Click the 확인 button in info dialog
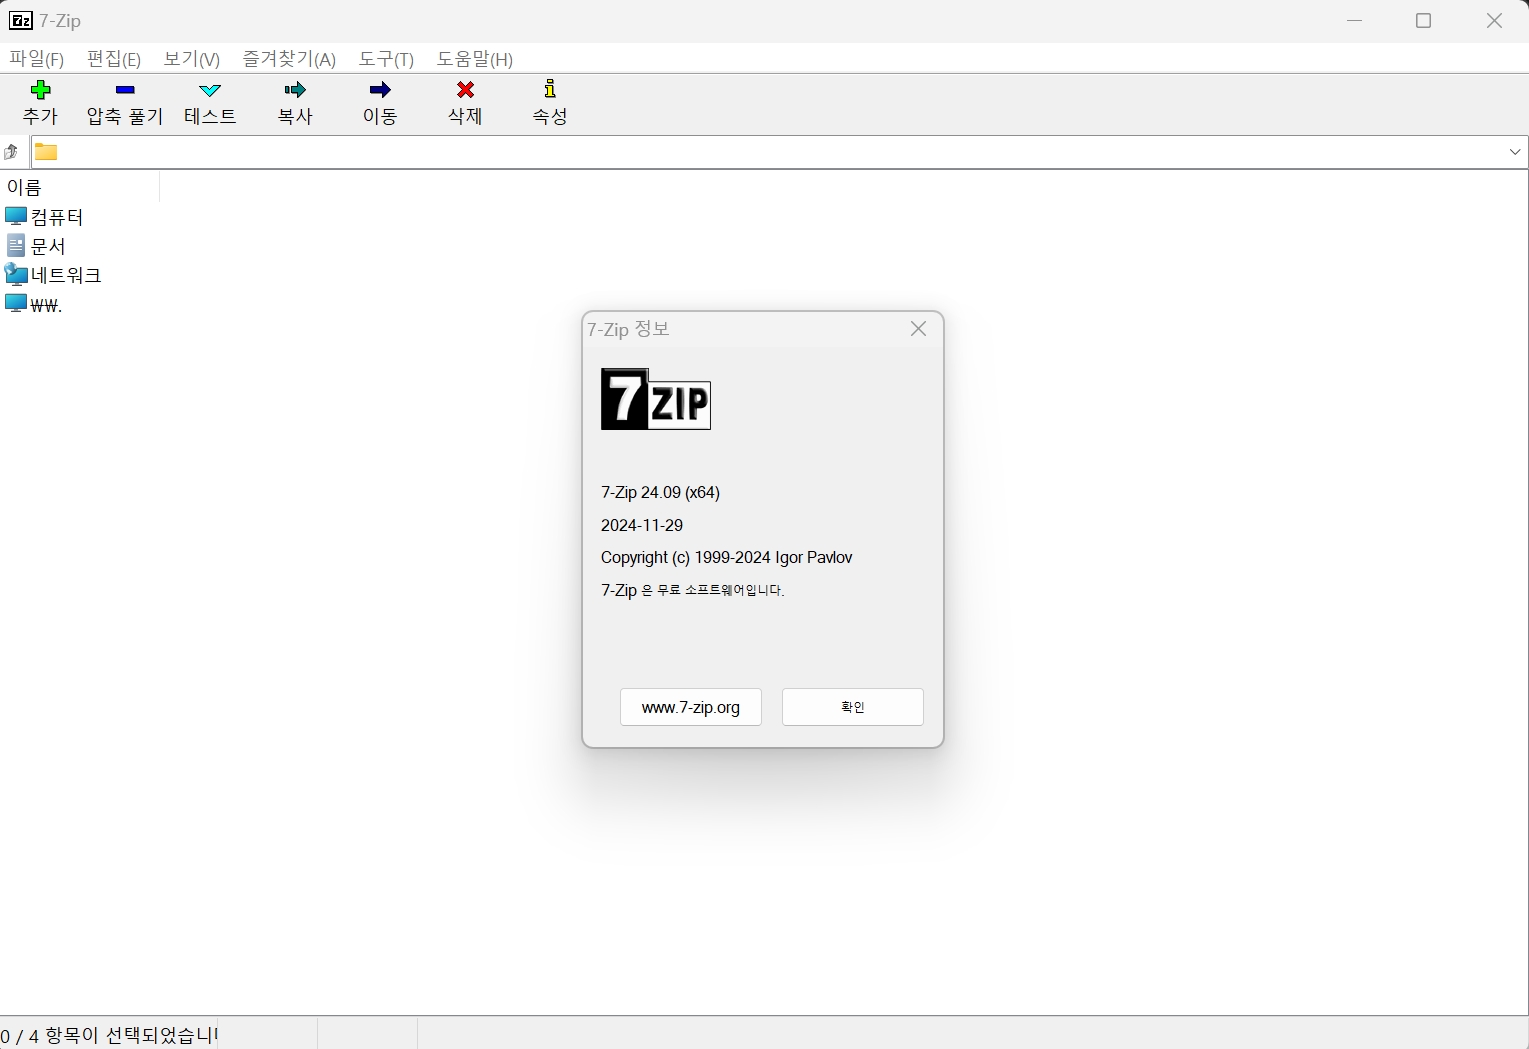Image resolution: width=1529 pixels, height=1049 pixels. pyautogui.click(x=853, y=707)
